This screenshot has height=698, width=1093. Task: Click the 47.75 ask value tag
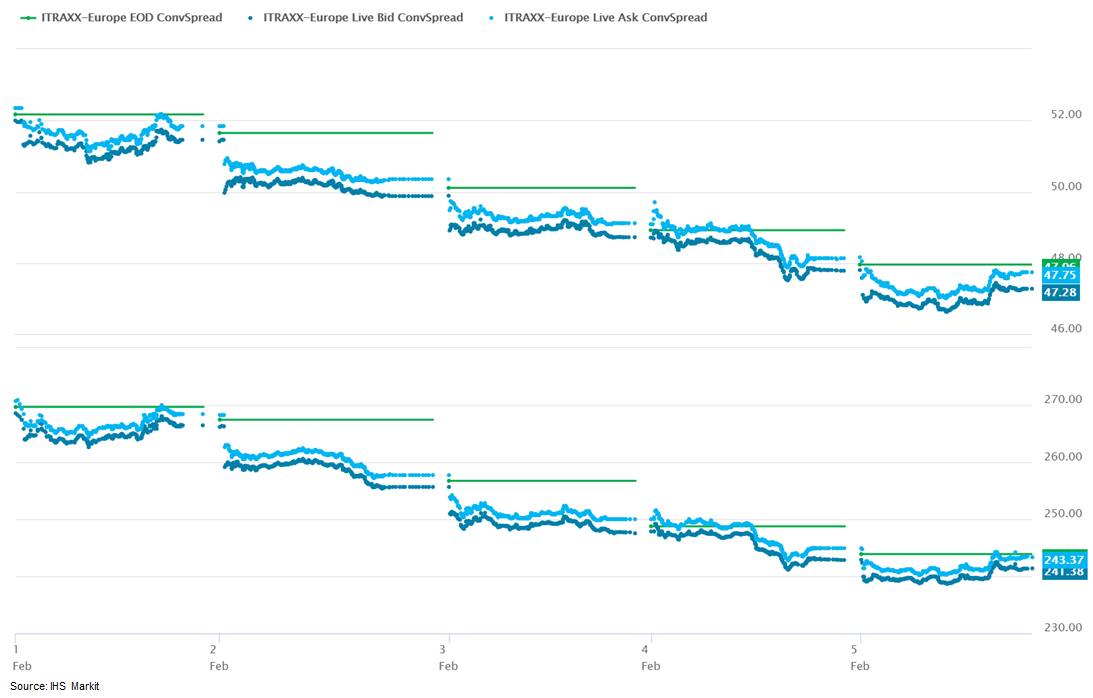1059,275
